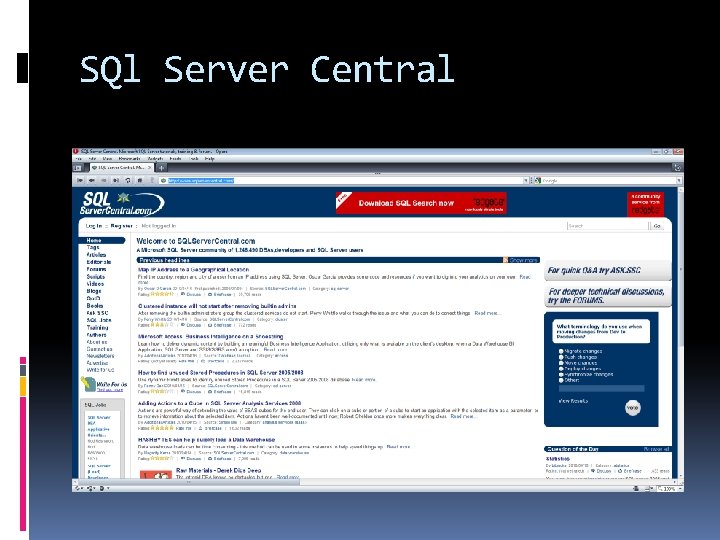Click the Log in link
Screen dimensions: 720x540
click(94, 226)
